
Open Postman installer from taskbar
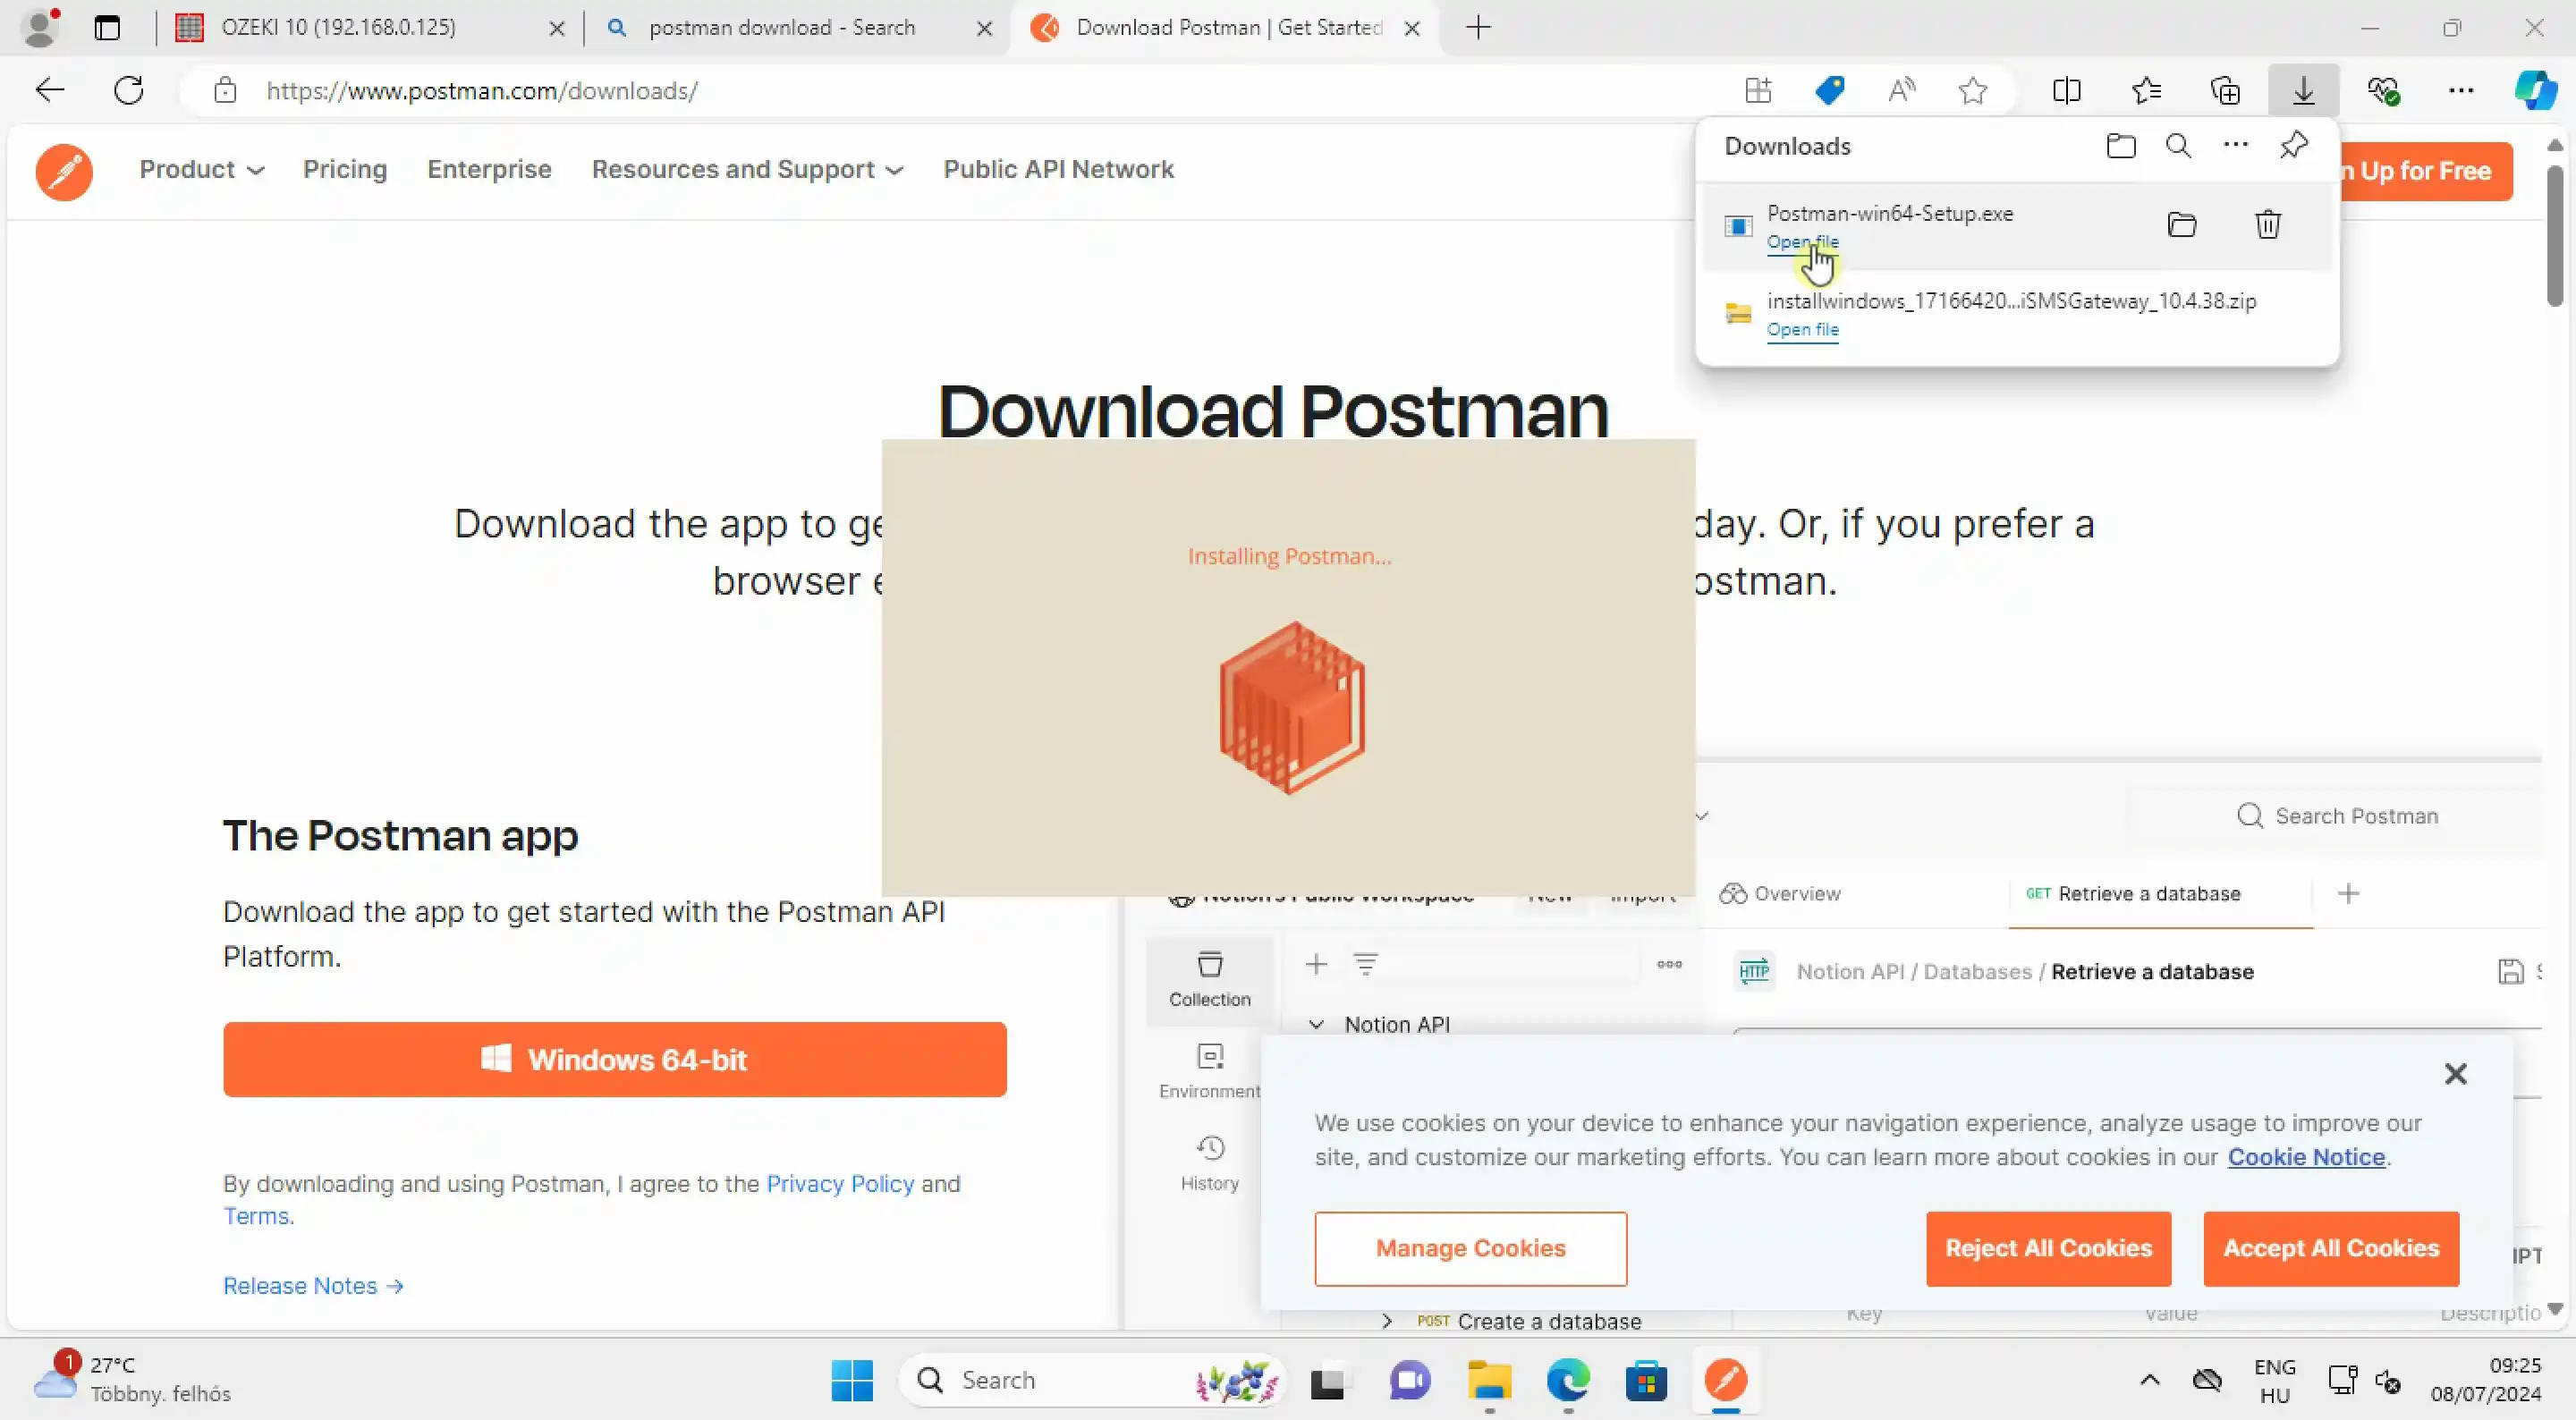pos(1725,1381)
